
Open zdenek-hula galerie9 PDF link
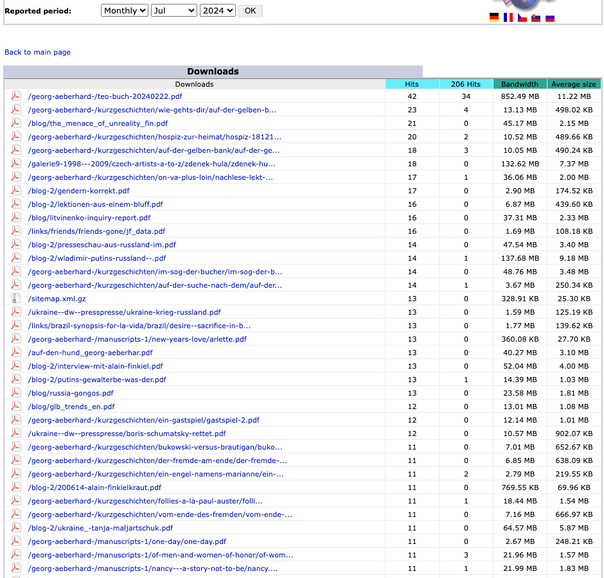tap(151, 164)
